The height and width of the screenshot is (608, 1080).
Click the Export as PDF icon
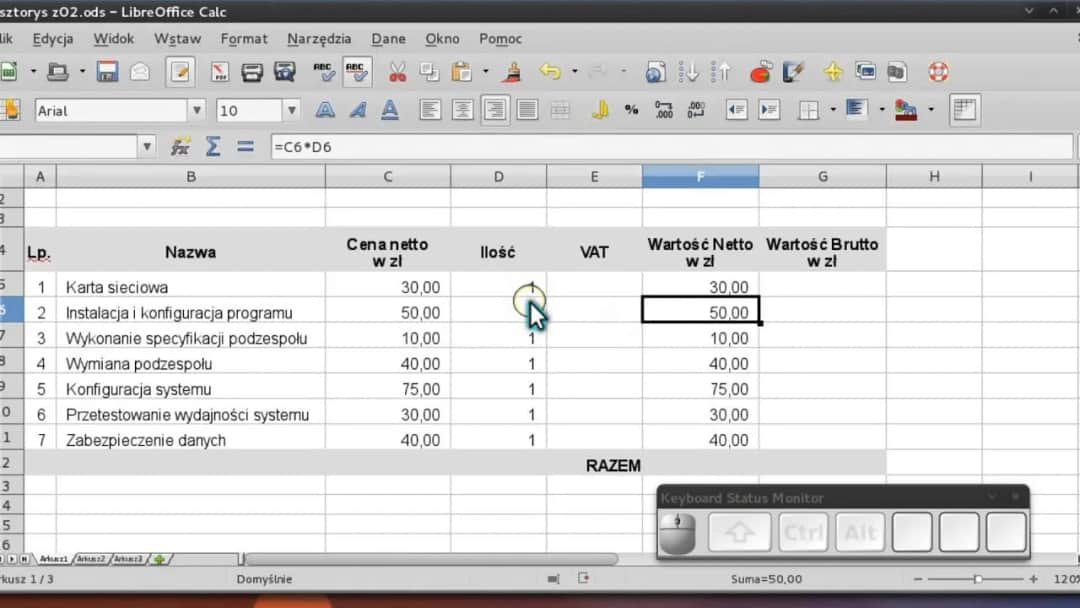pyautogui.click(x=220, y=72)
